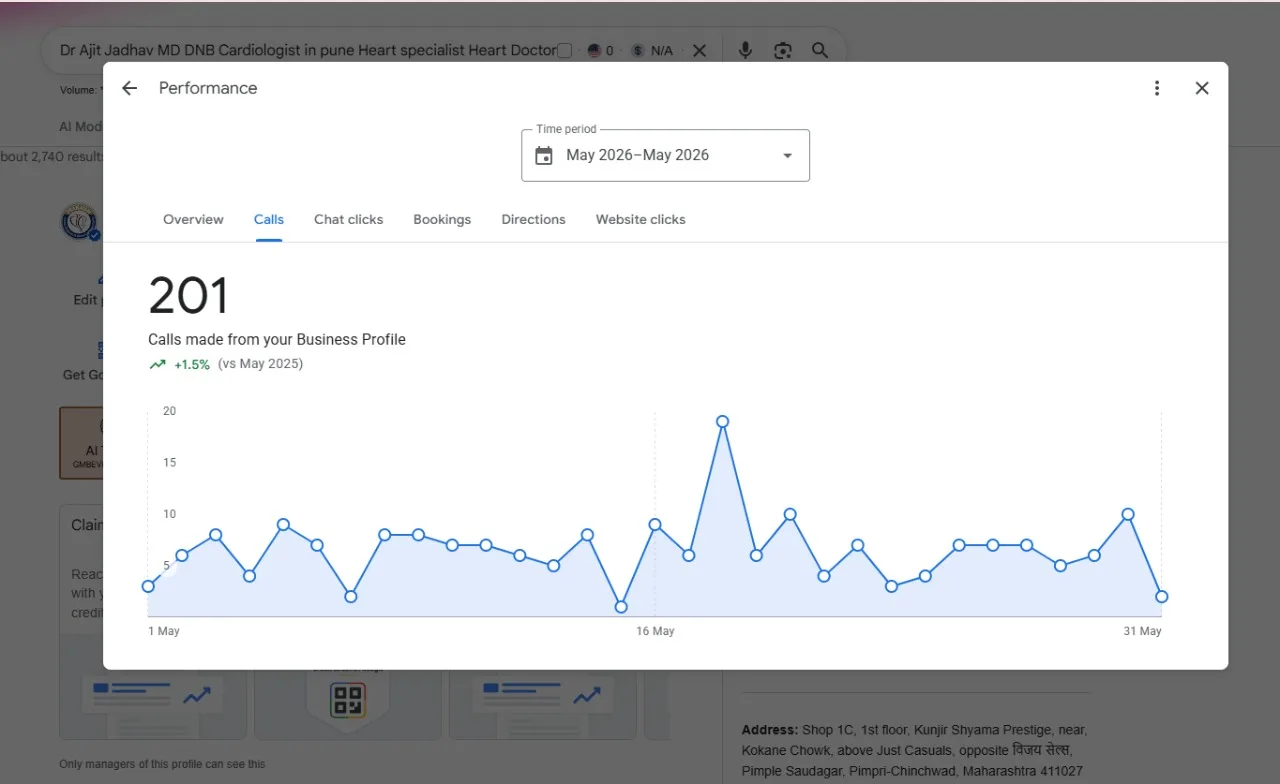Click the microphone voice search icon
Screen dimensions: 1280x784
tap(745, 50)
